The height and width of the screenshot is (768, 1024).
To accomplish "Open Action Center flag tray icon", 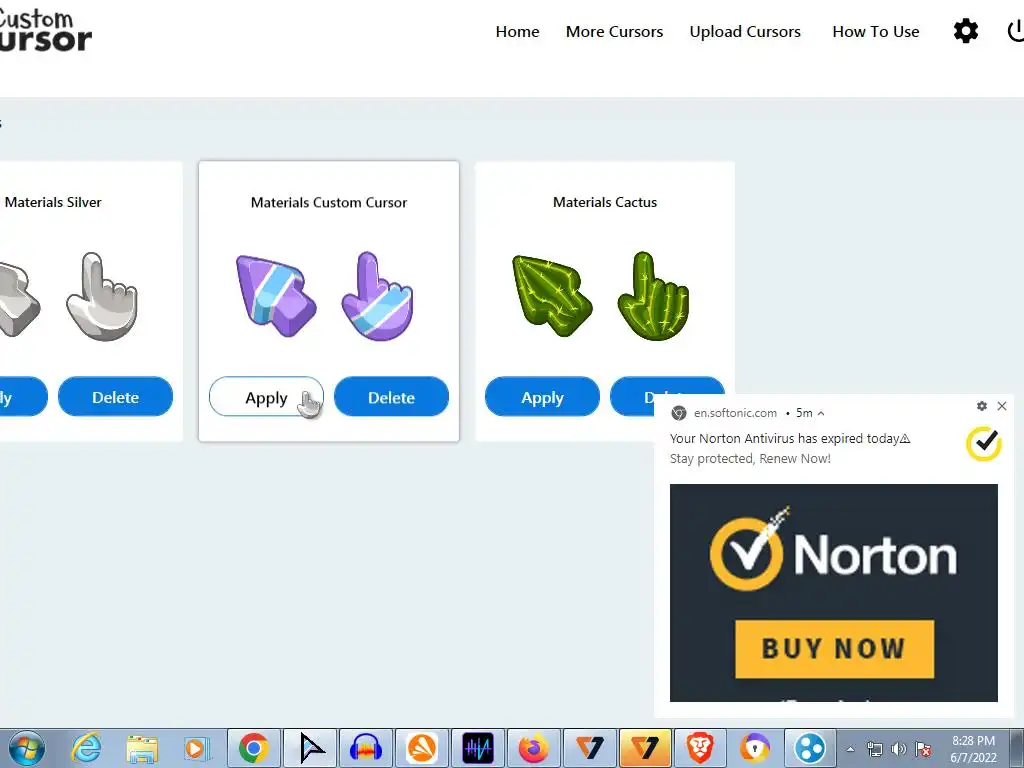I will click(x=923, y=749).
